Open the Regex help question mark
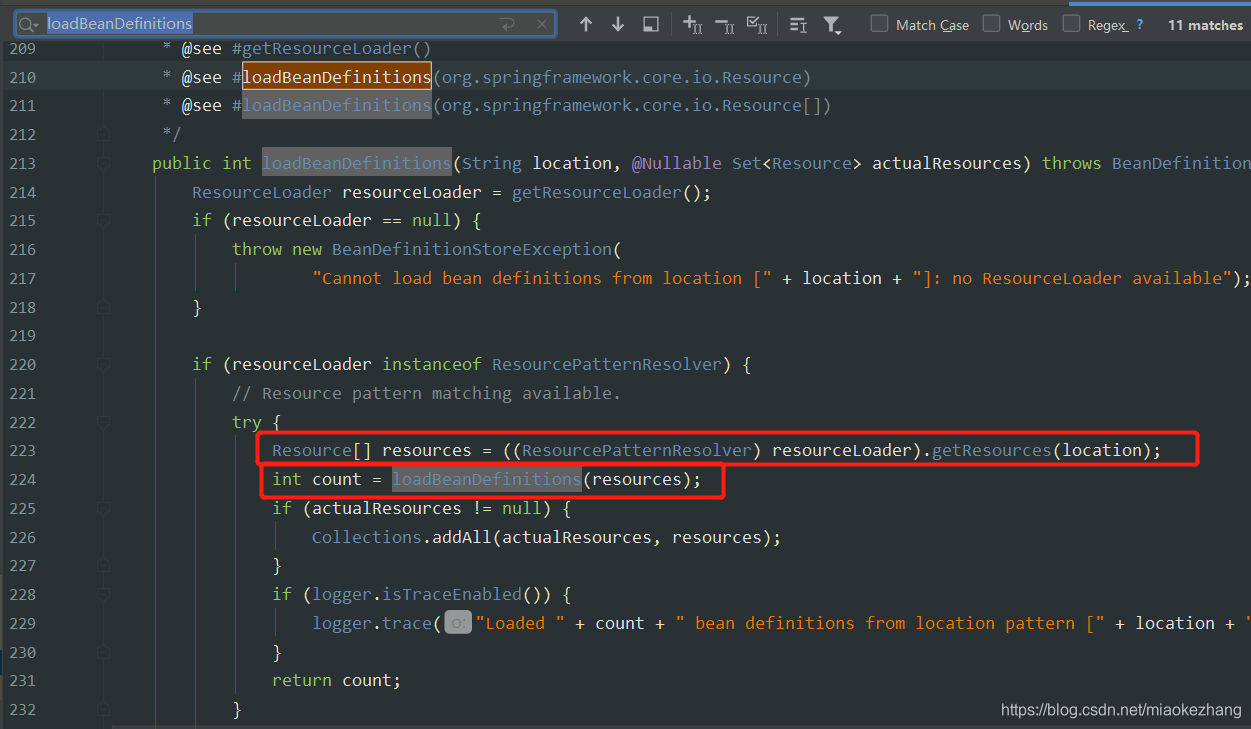This screenshot has height=729, width=1251. [x=1139, y=24]
